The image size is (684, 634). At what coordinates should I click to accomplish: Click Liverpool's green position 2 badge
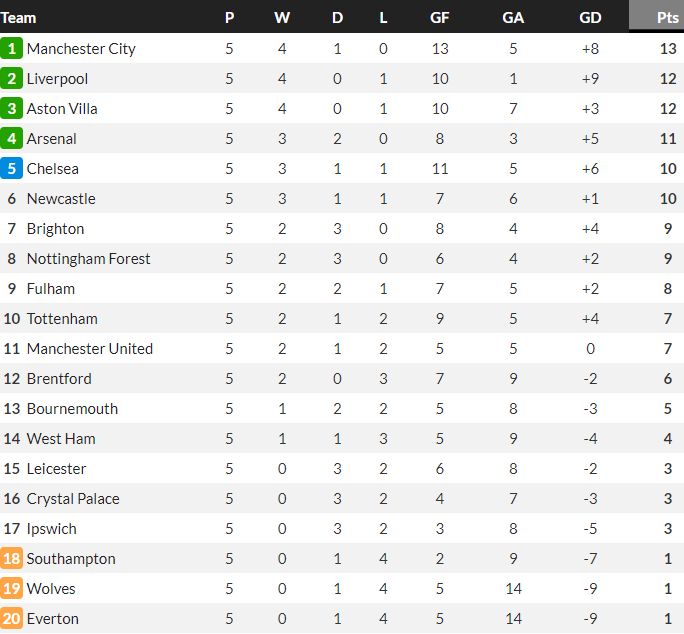coord(12,78)
